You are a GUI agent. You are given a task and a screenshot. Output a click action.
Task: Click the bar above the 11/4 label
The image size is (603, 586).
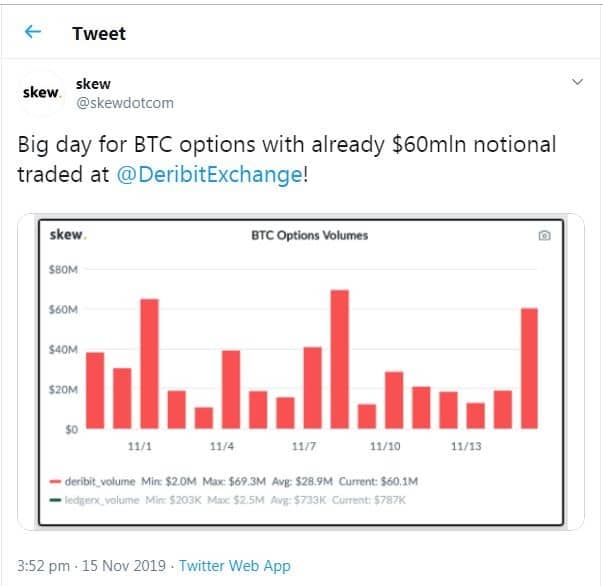(x=231, y=390)
